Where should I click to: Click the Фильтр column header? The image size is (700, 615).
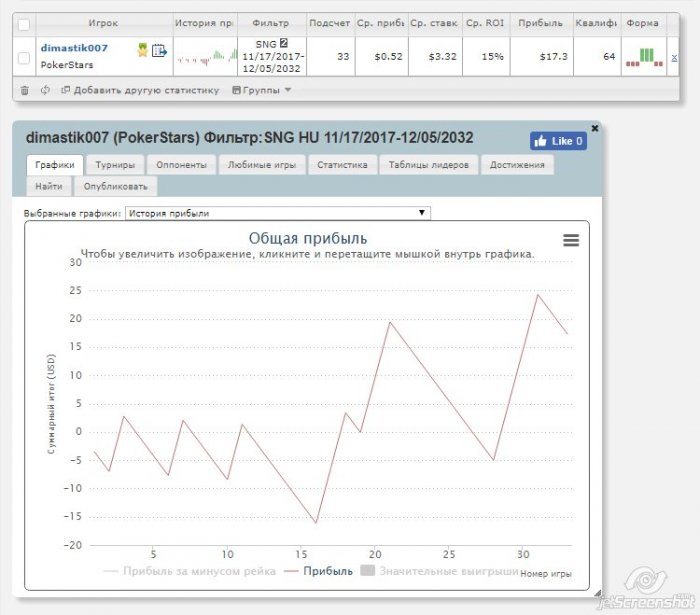[271, 23]
